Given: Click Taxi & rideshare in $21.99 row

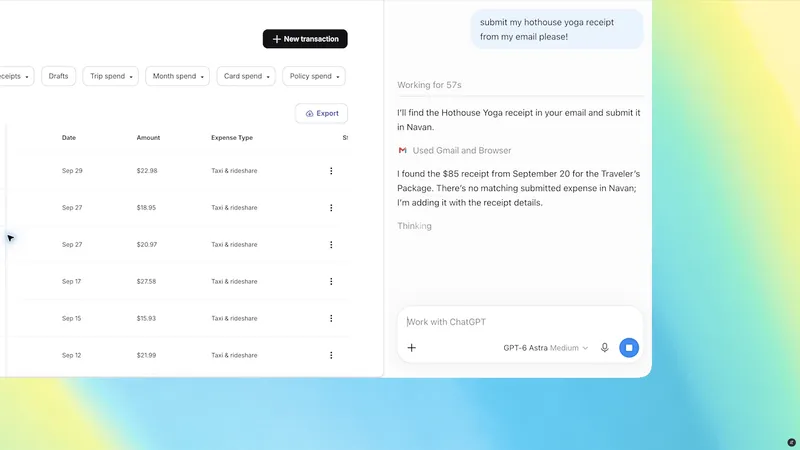Looking at the screenshot, I should coord(234,355).
